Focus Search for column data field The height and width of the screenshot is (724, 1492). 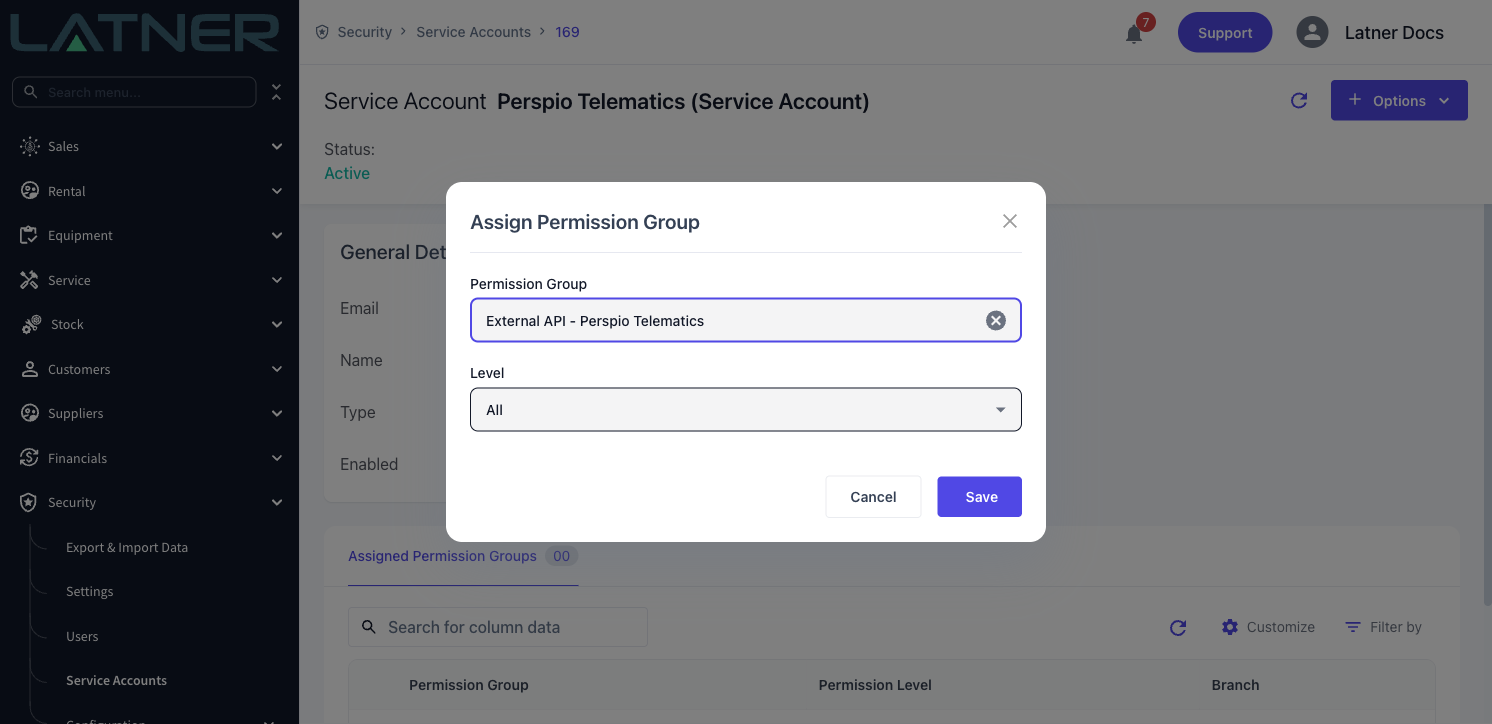[498, 627]
